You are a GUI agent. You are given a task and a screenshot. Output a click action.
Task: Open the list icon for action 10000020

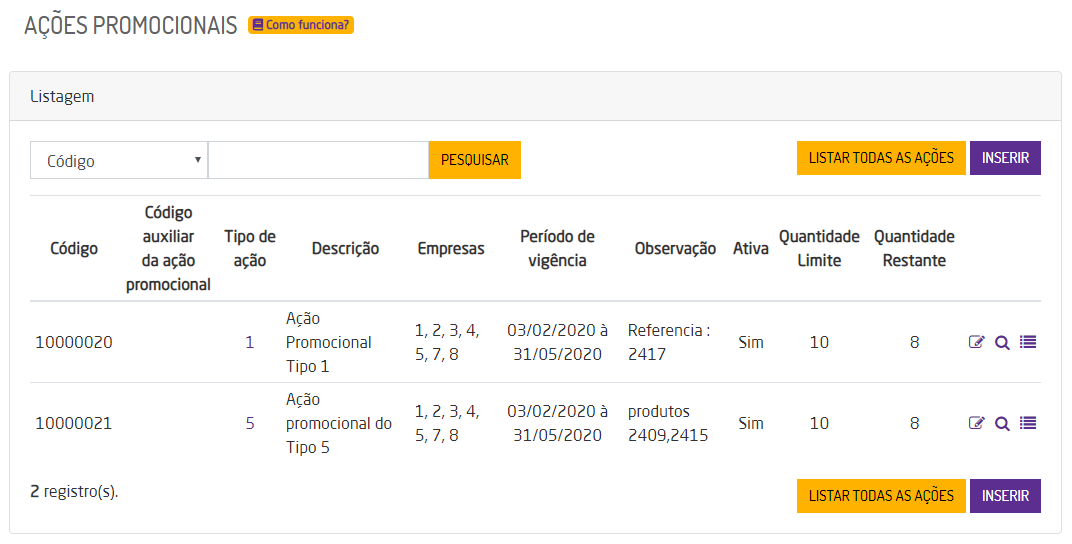coord(1028,342)
